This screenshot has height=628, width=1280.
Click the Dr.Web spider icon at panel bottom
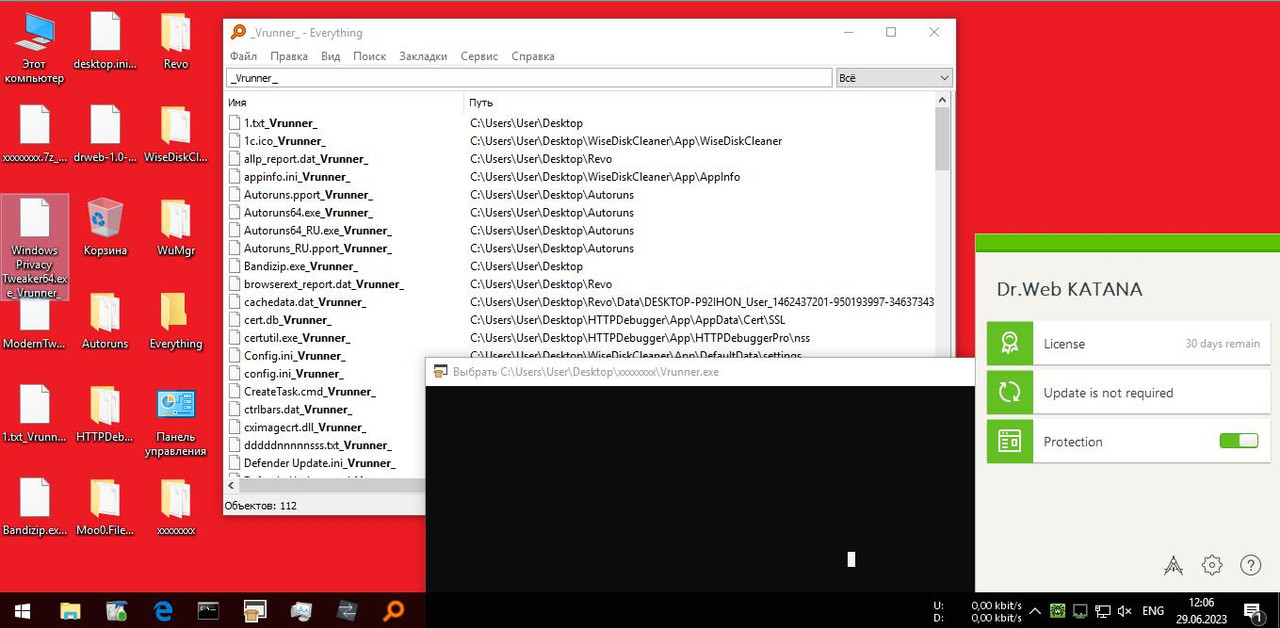point(1173,565)
